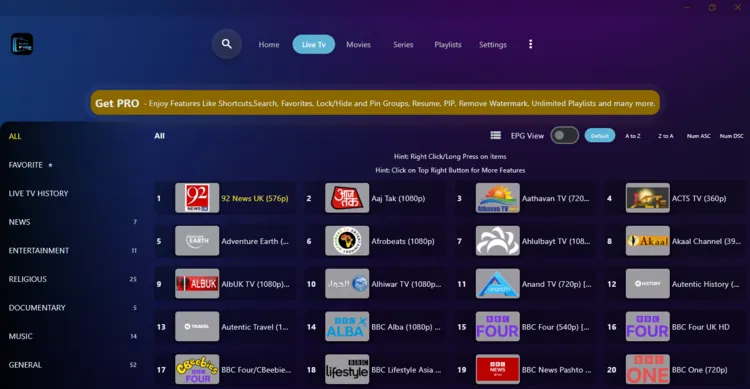Open Aathavan TV channel logo
This screenshot has height=389, width=750.
point(497,198)
